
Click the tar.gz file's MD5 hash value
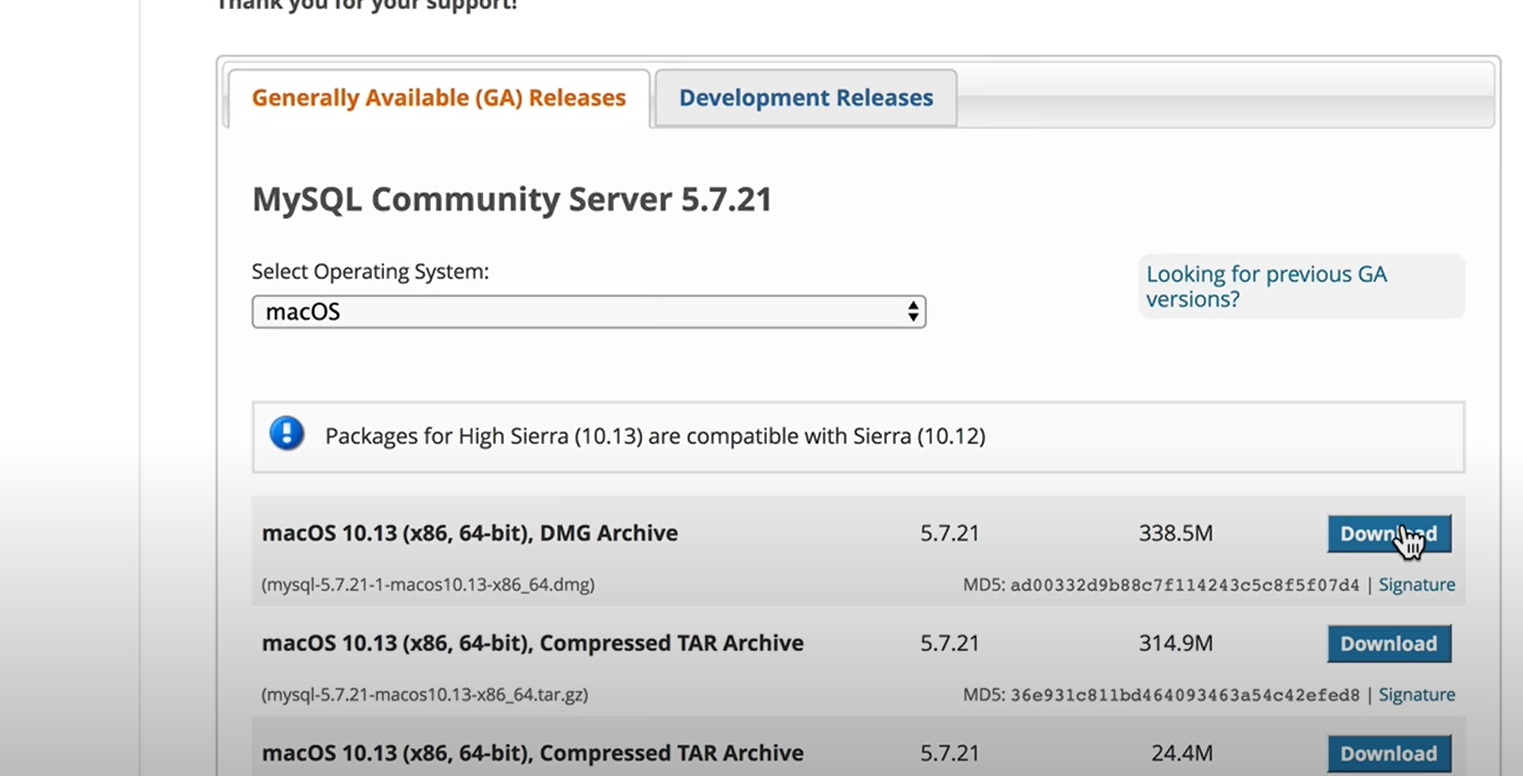[1184, 695]
